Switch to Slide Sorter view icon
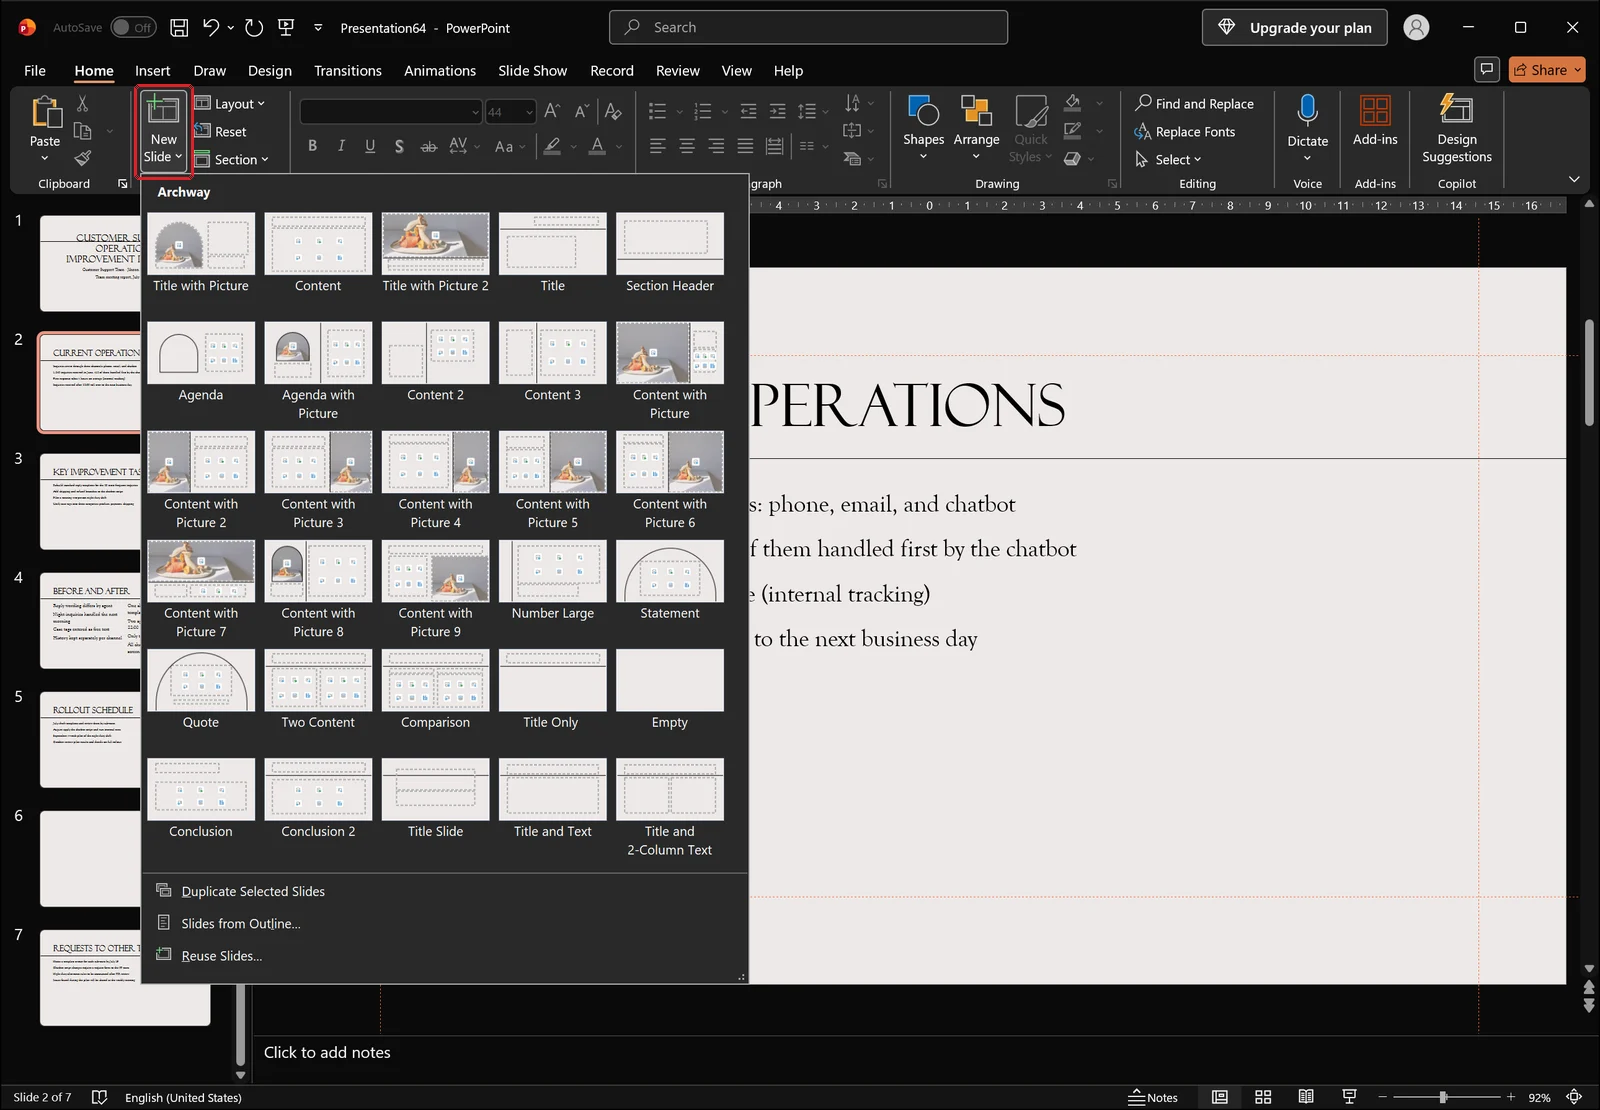The height and width of the screenshot is (1110, 1600). [1263, 1097]
